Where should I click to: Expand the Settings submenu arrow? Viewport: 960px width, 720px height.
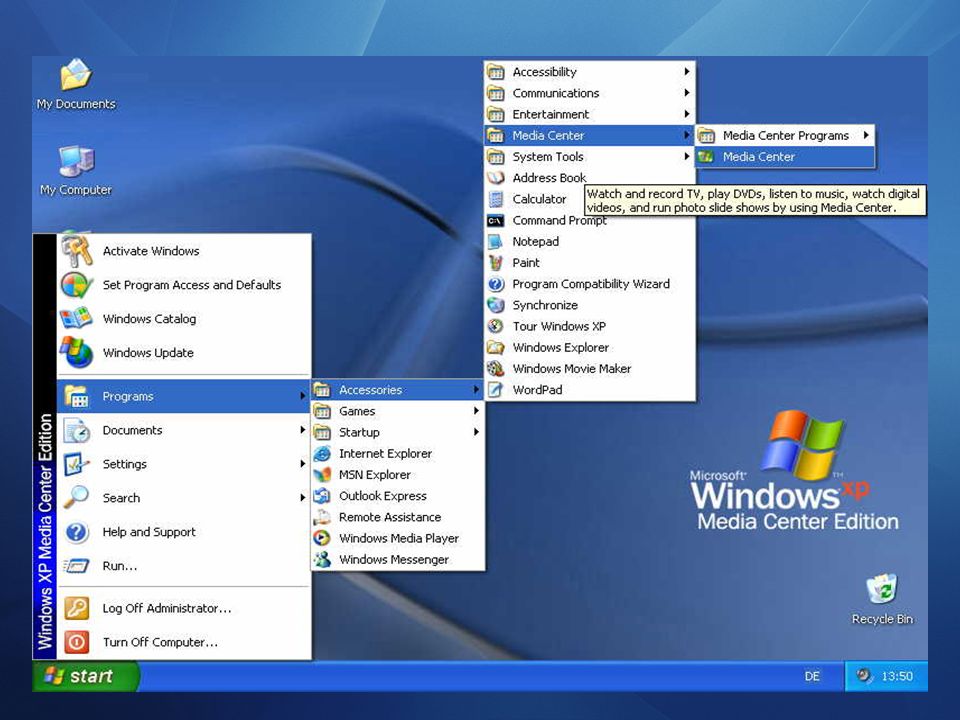[302, 463]
